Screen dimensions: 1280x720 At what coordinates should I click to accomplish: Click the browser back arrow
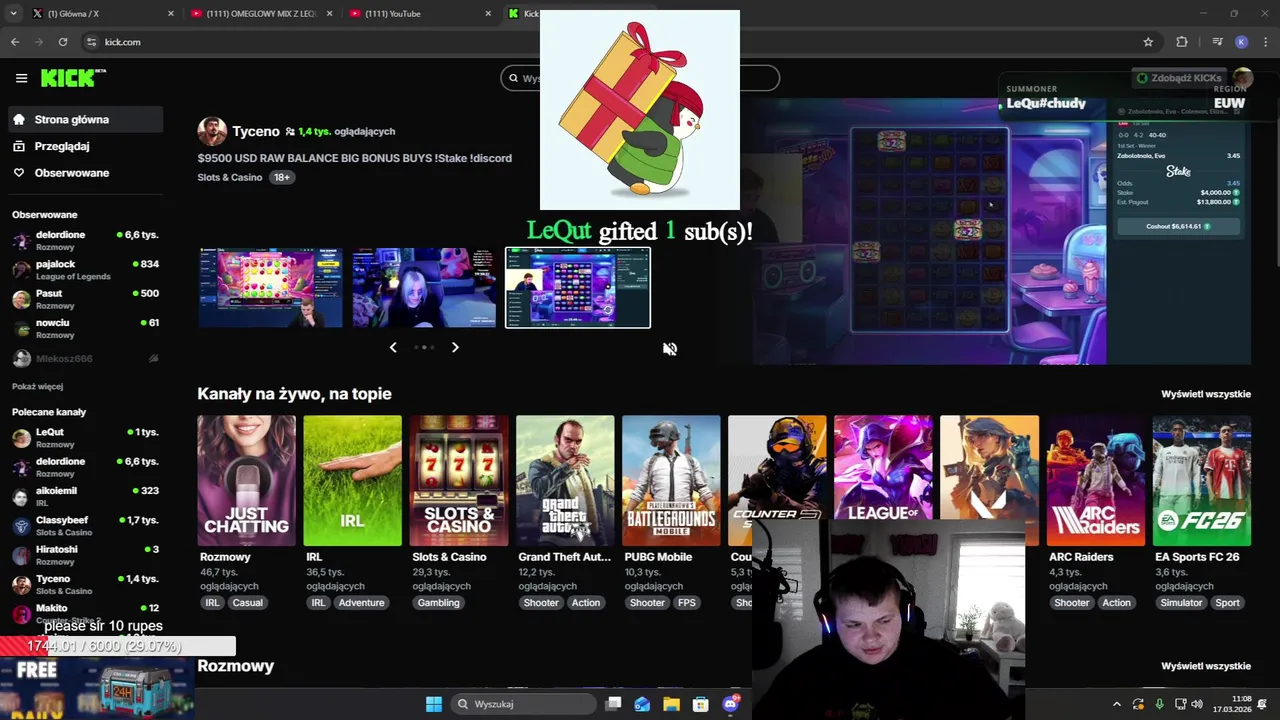15,42
